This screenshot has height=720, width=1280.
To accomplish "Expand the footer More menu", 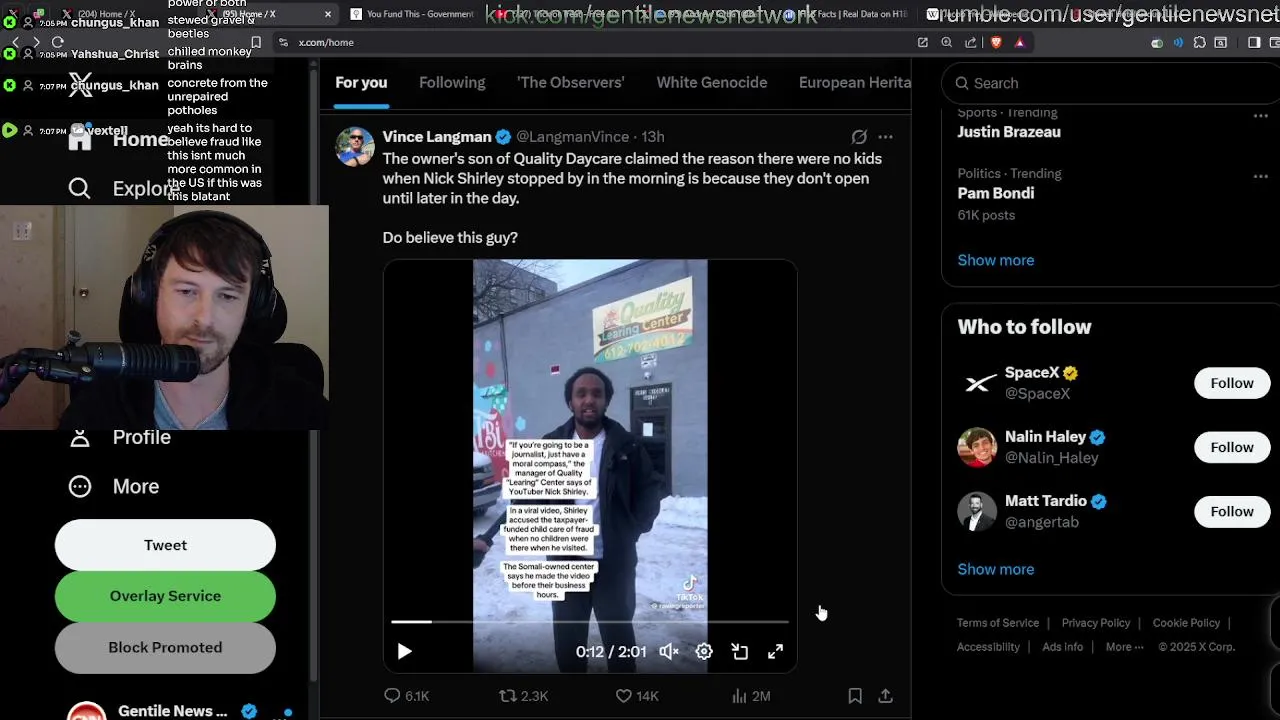I will tap(1124, 647).
